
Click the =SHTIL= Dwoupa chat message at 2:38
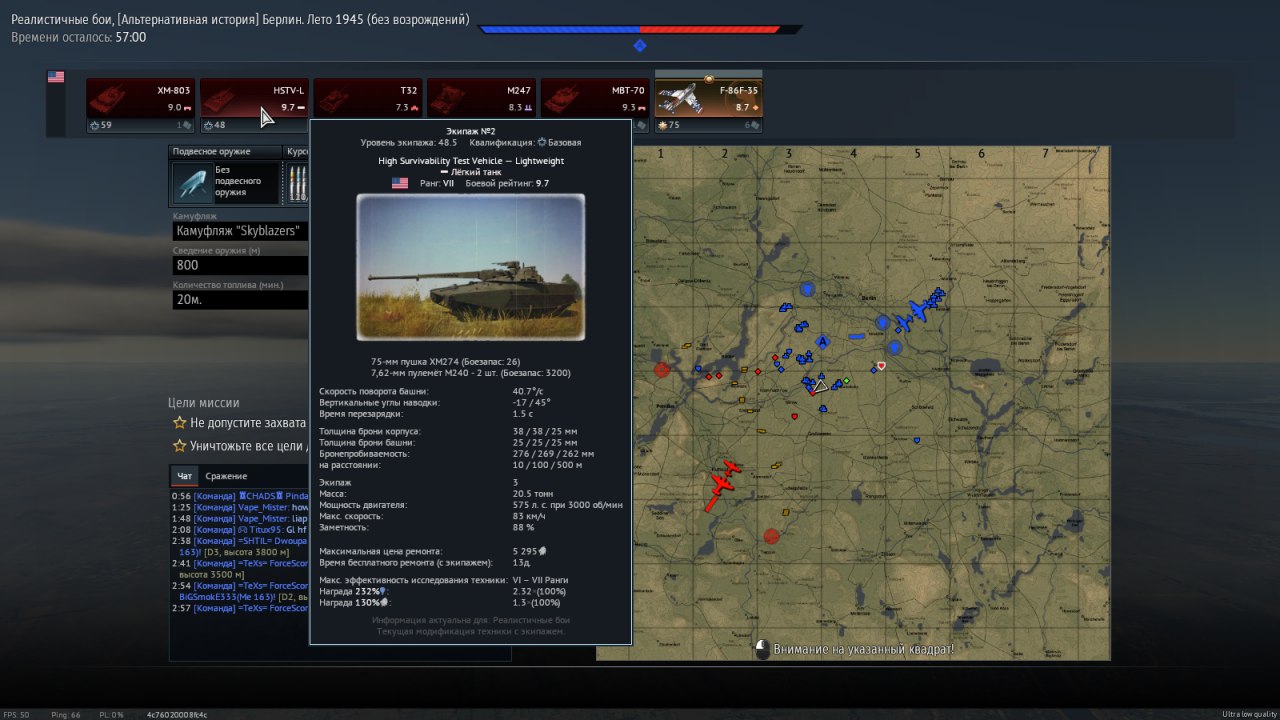pos(240,546)
